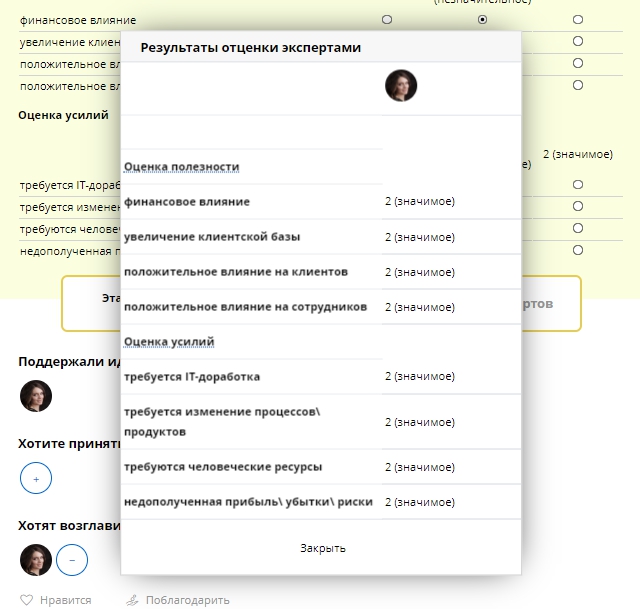
Task: Click the Оценка усилий heading in dialog
Action: [169, 342]
